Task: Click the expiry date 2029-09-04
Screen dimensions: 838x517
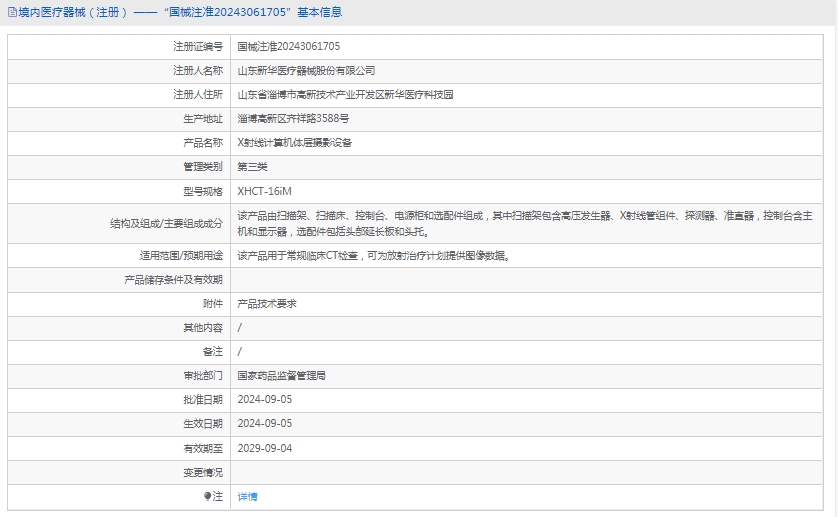Action: pyautogui.click(x=264, y=448)
